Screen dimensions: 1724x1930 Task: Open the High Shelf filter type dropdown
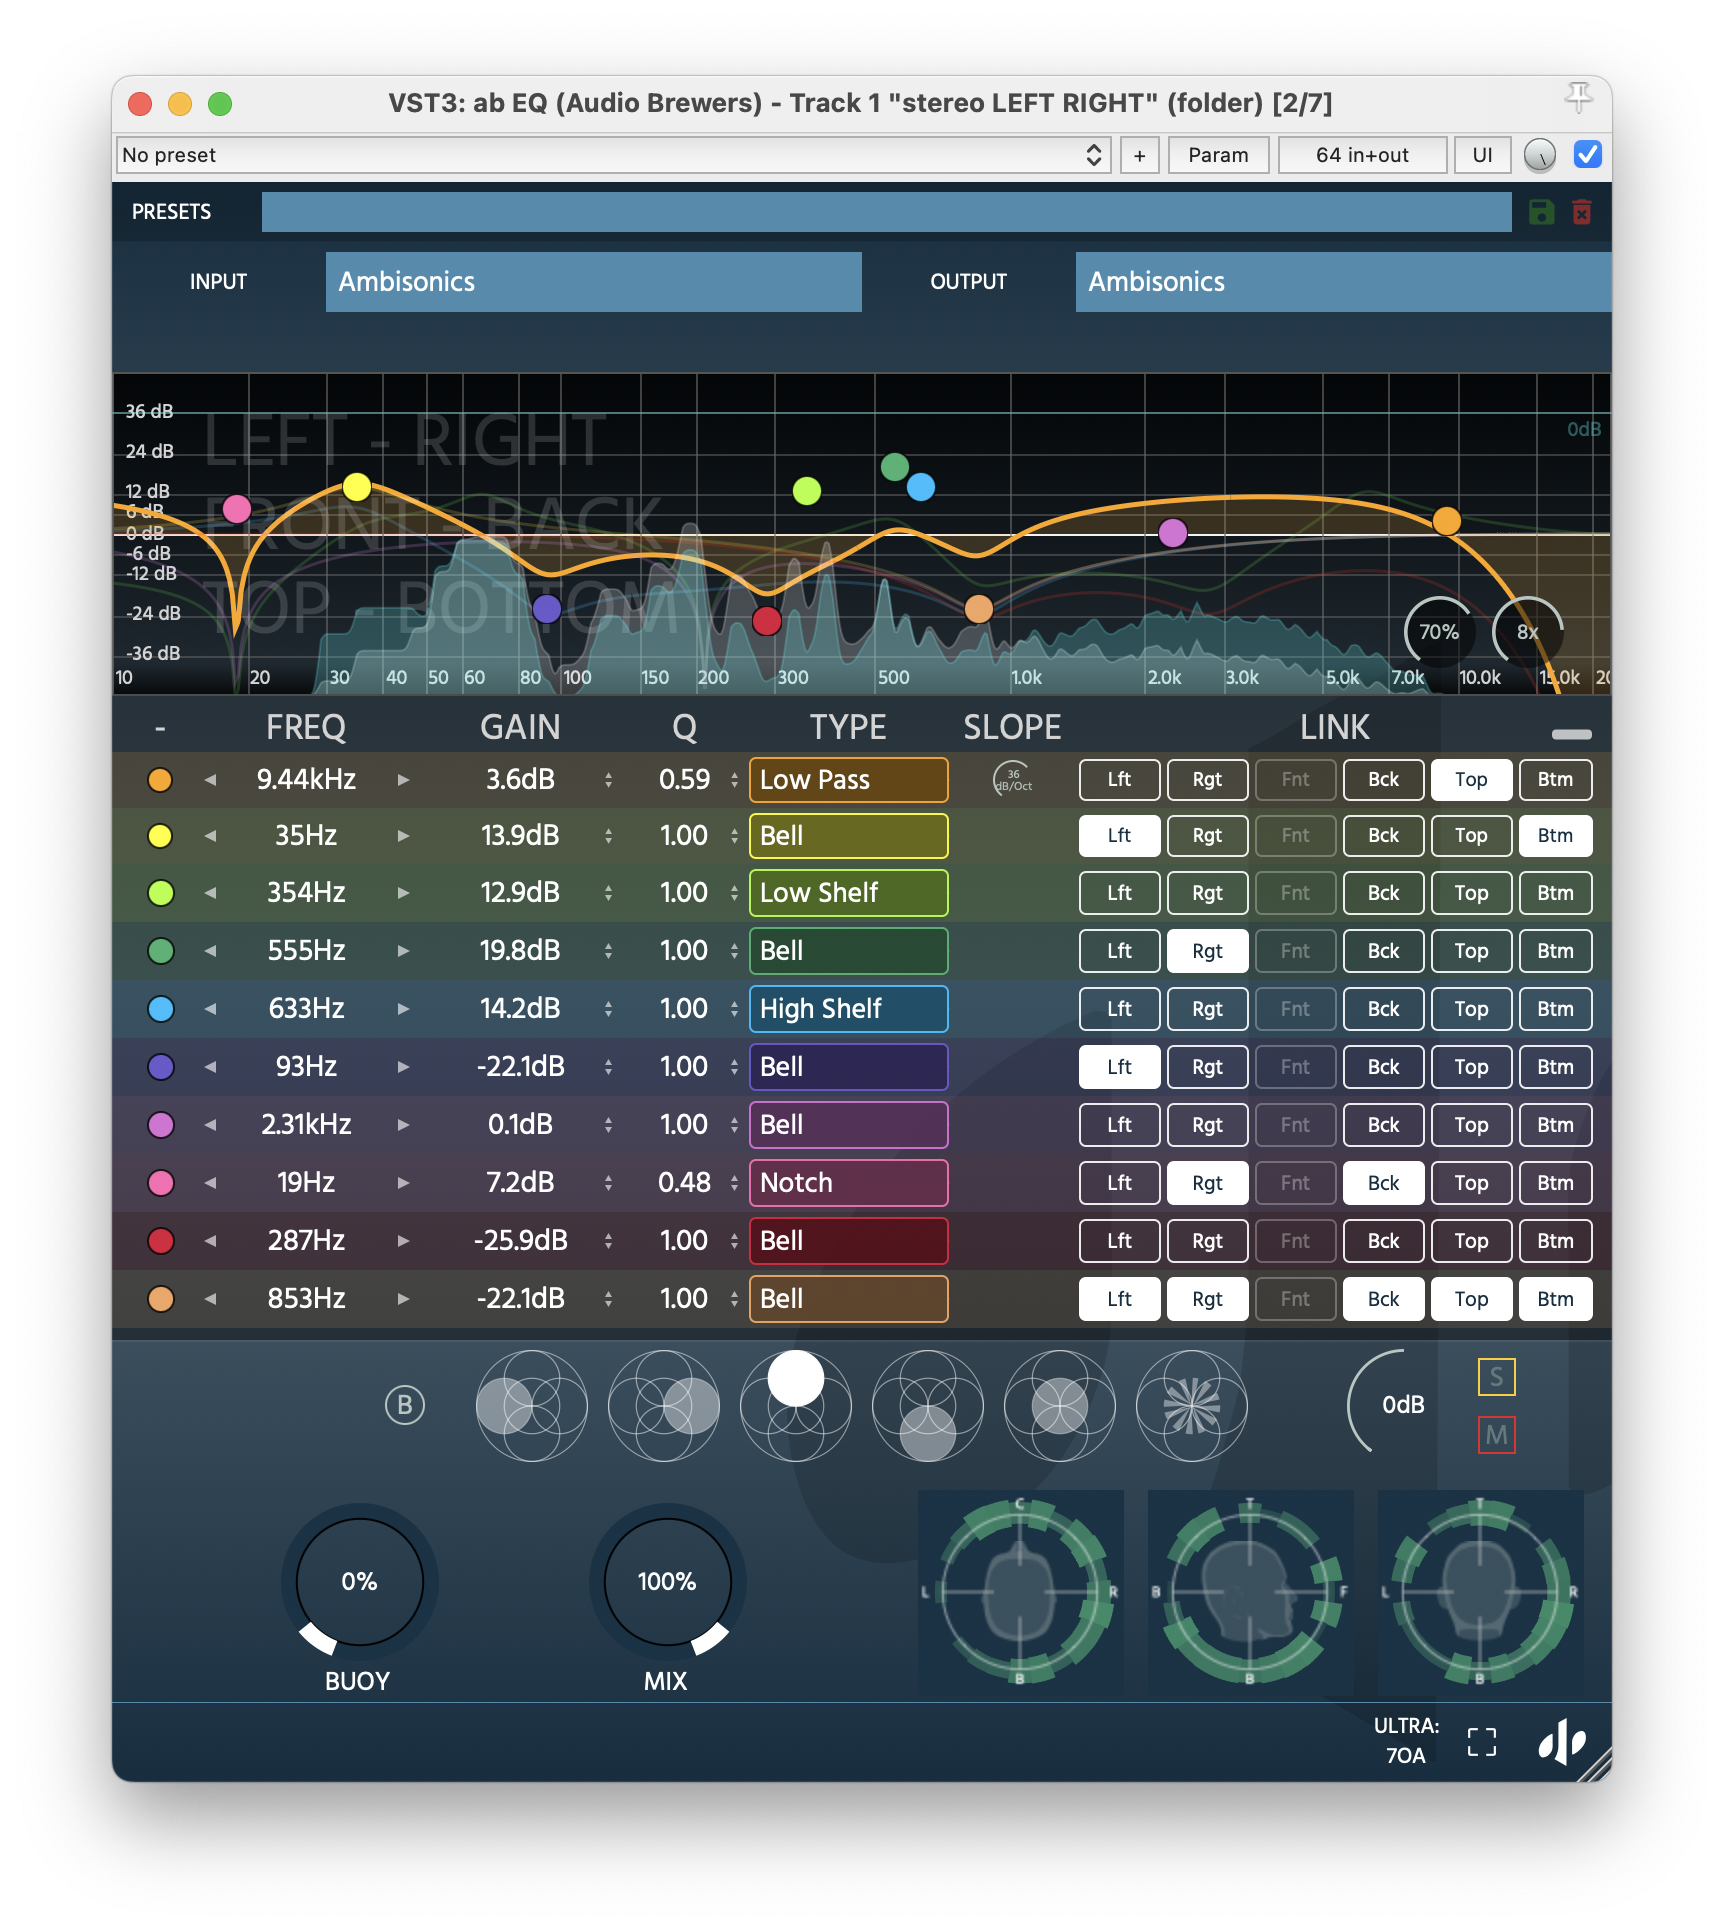[x=848, y=1009]
